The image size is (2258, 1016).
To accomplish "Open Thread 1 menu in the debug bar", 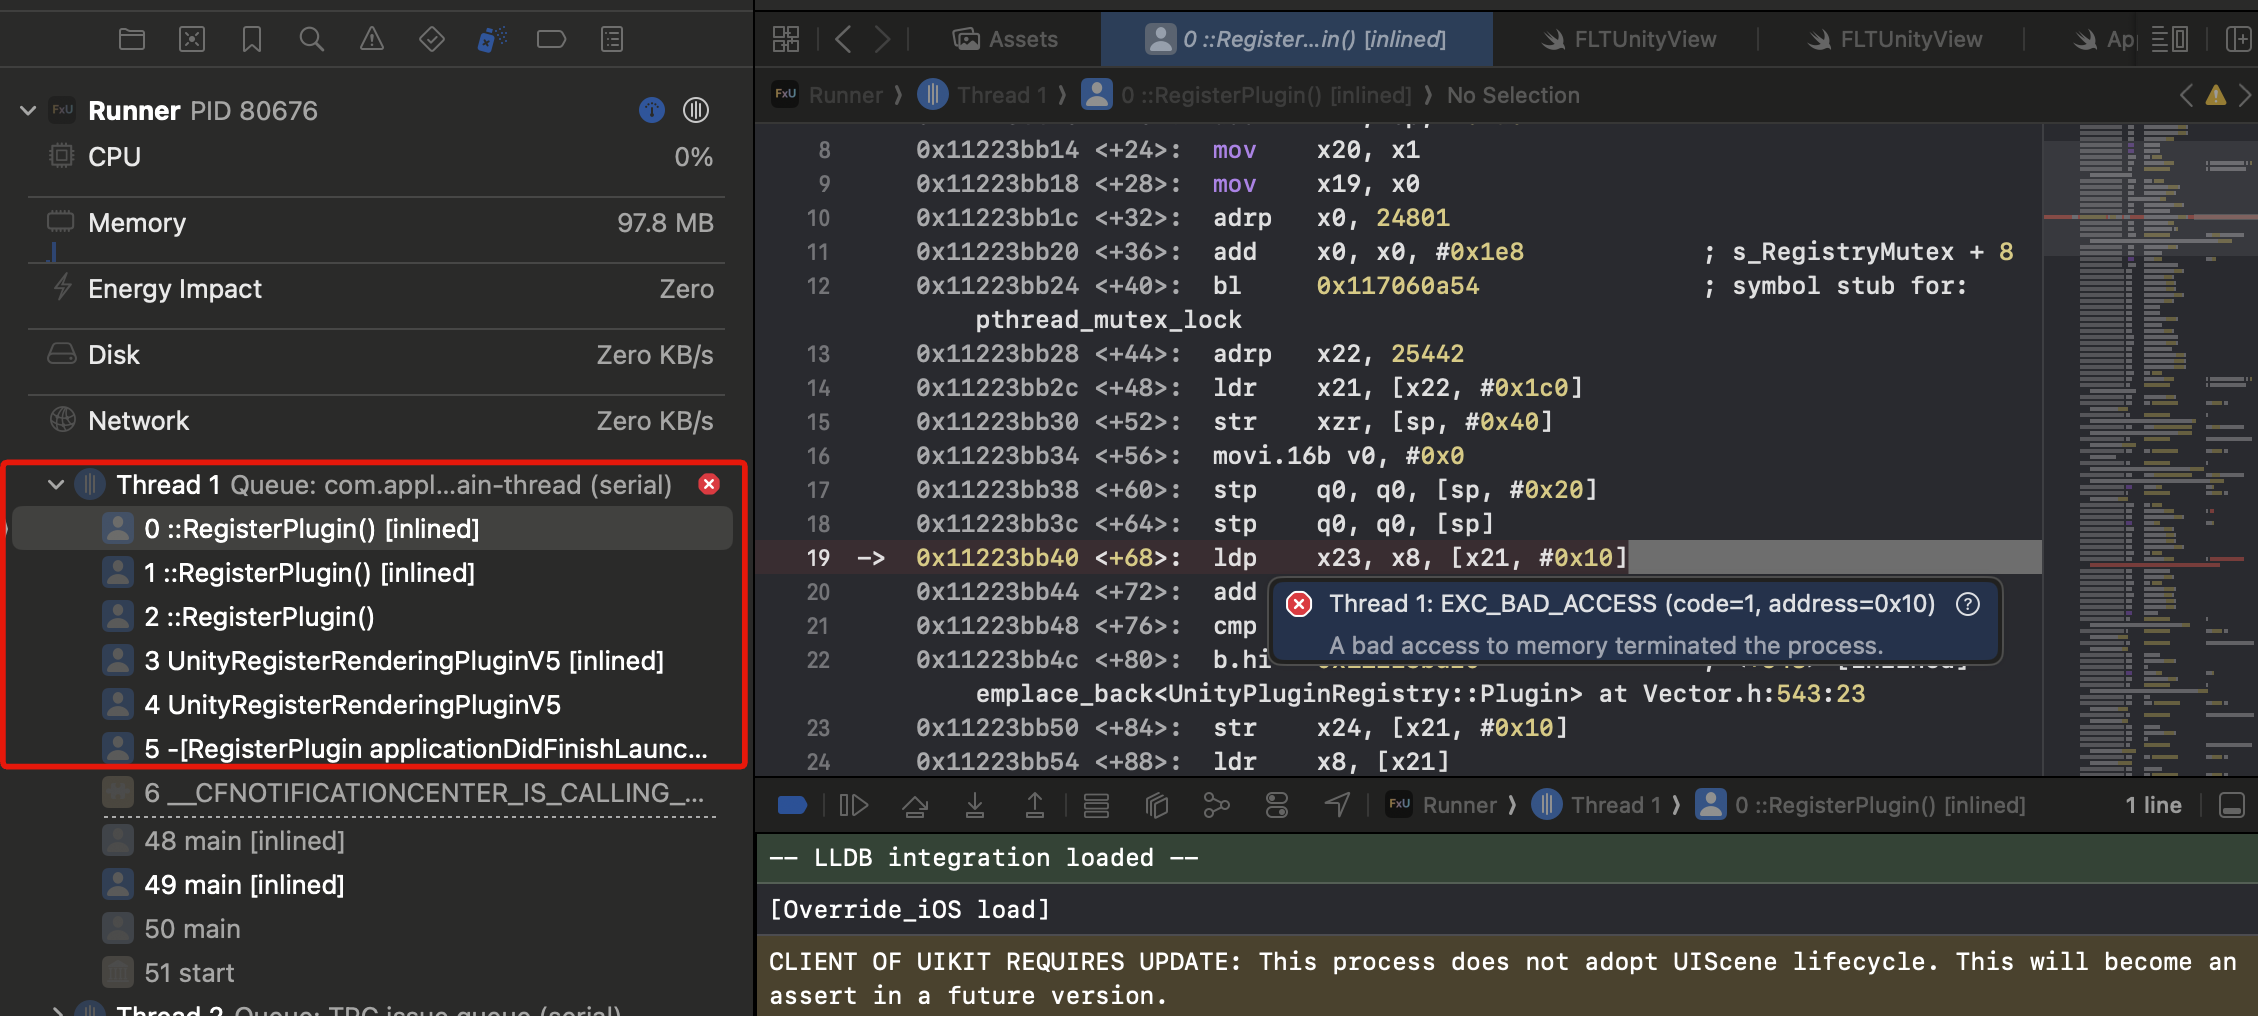I will tap(1596, 805).
